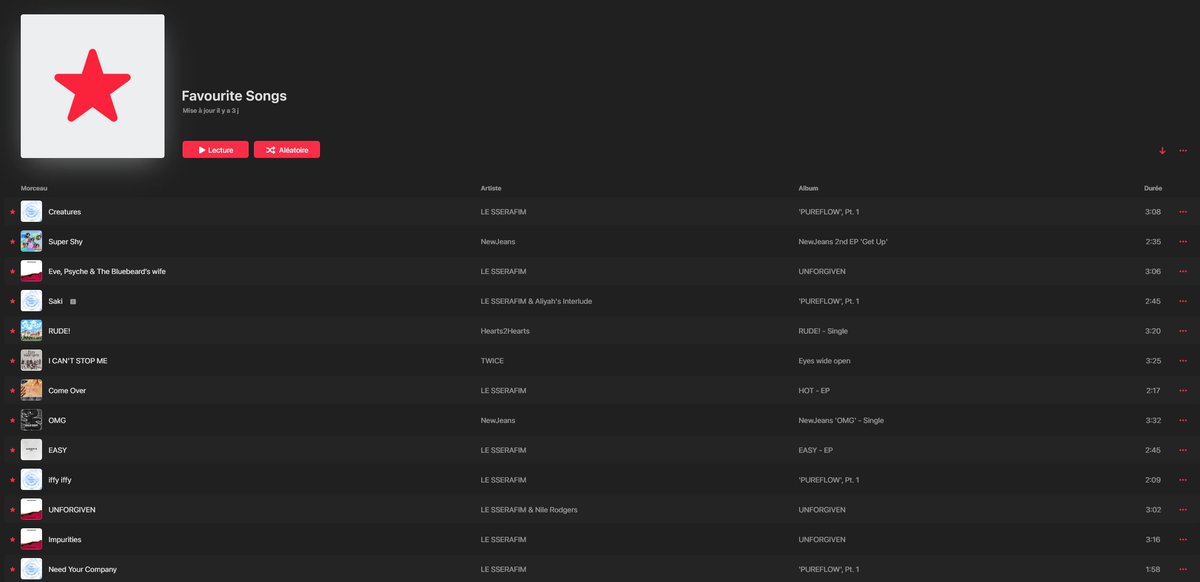Toggle the favourite star for EASY
Image resolution: width=1200 pixels, height=582 pixels.
click(13, 450)
